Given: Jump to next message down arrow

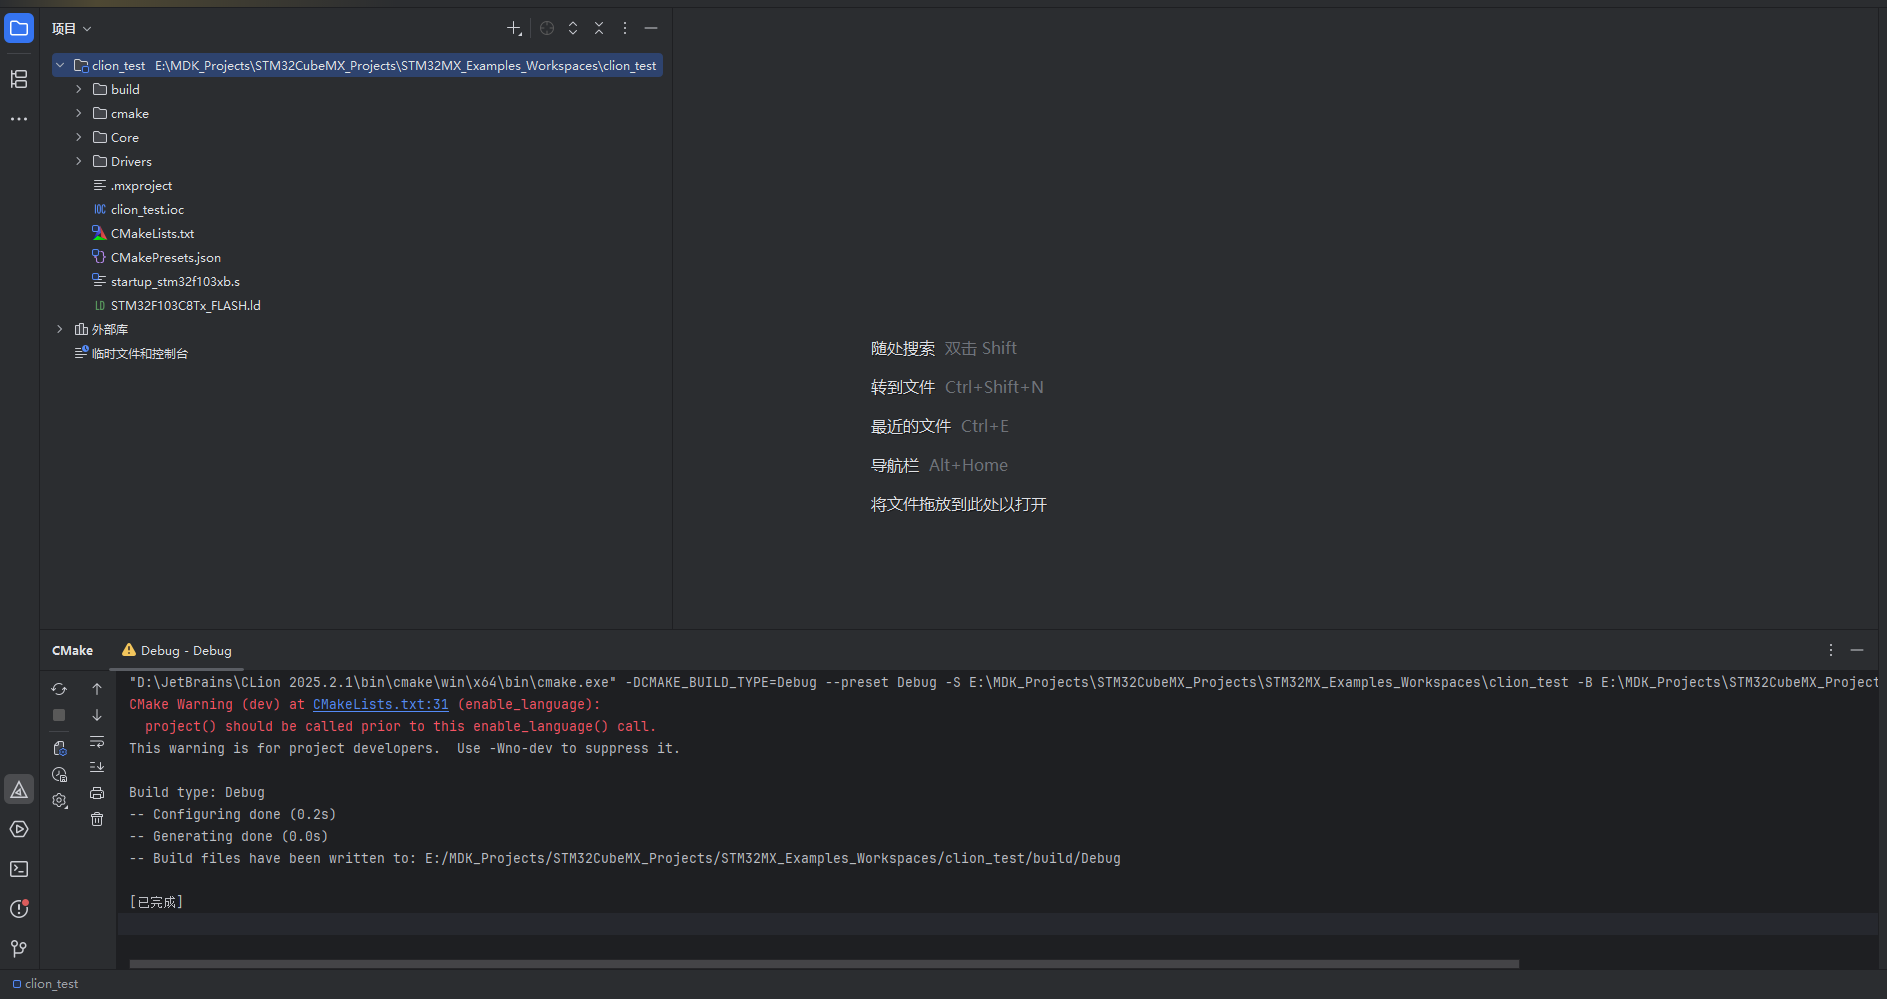Looking at the screenshot, I should (97, 715).
